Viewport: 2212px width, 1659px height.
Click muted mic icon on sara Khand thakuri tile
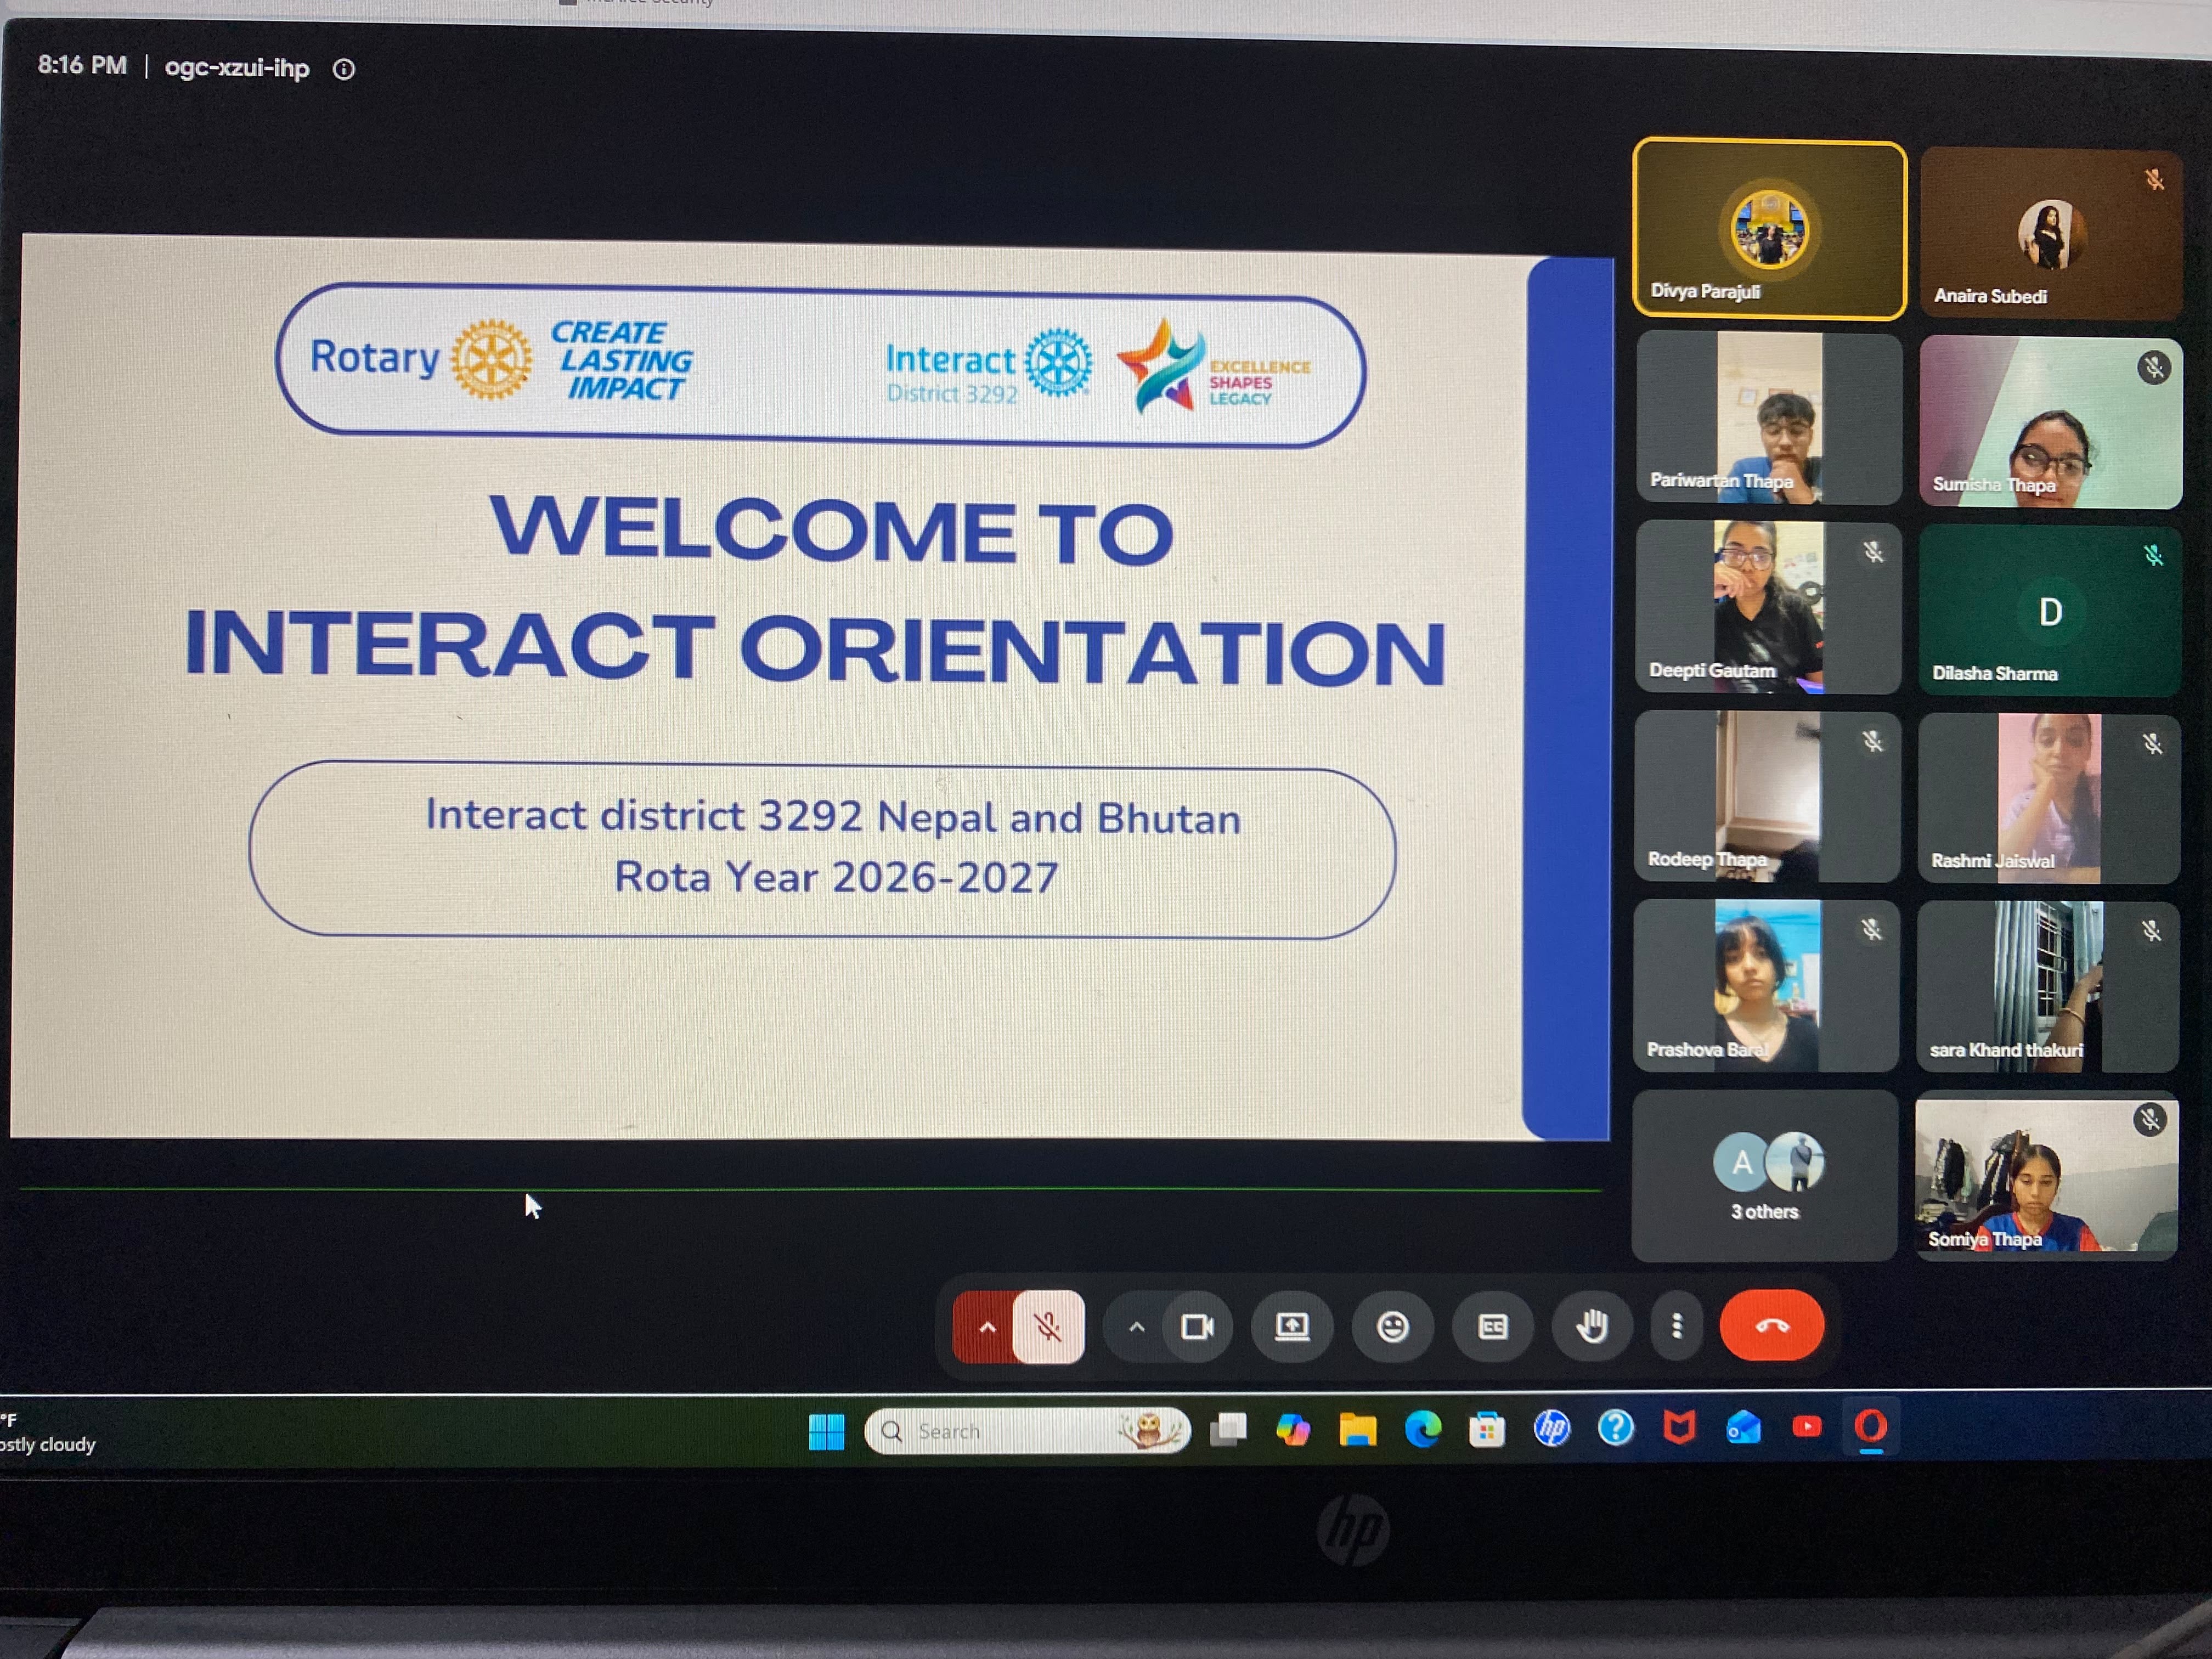[2151, 932]
